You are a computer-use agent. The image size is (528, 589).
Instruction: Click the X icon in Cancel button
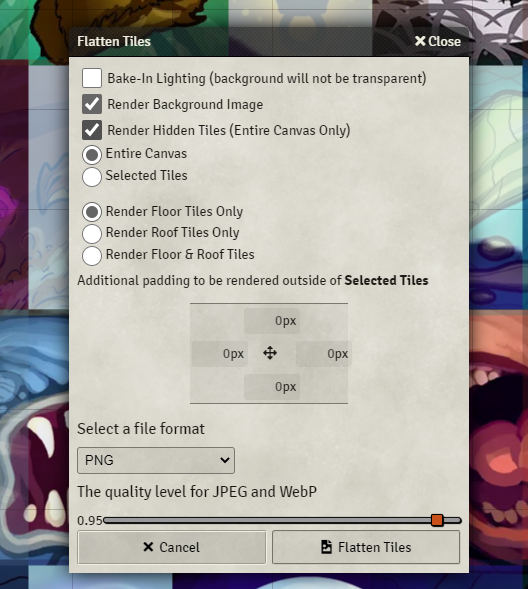tap(148, 547)
